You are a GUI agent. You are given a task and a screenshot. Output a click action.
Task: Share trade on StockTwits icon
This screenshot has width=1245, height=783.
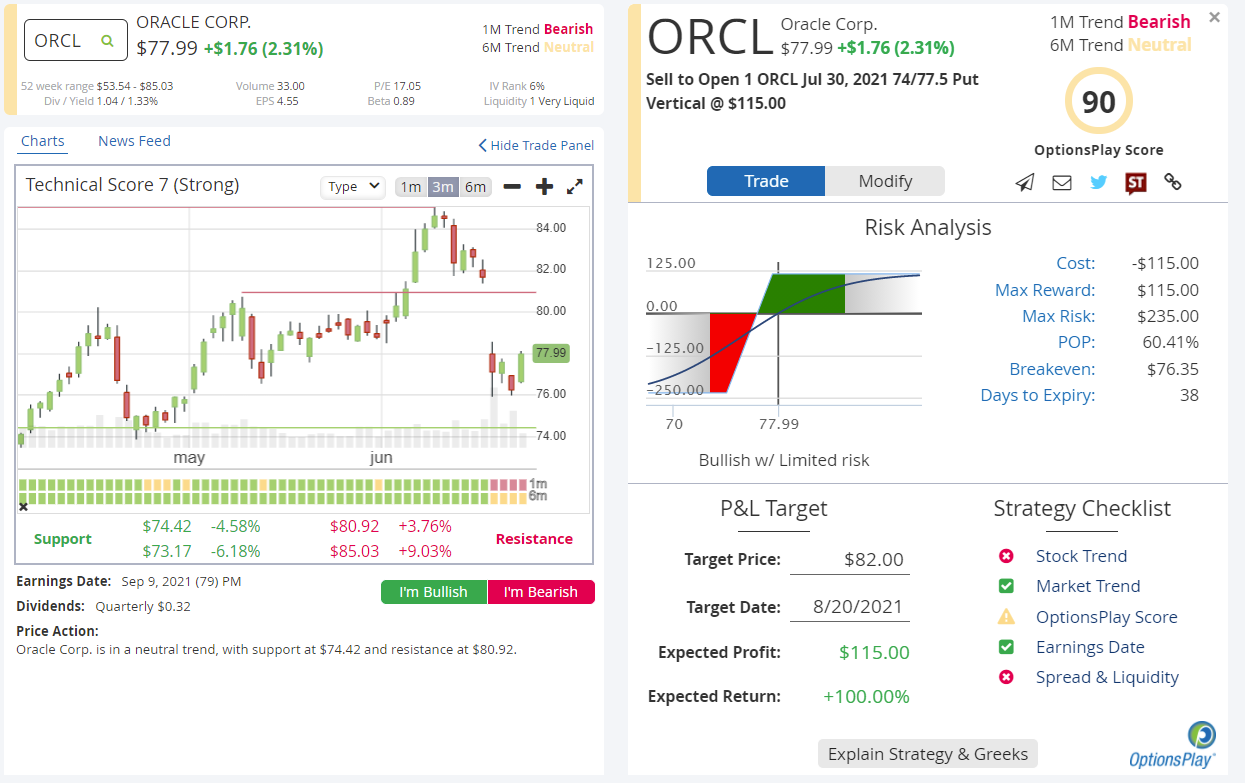tap(1135, 182)
